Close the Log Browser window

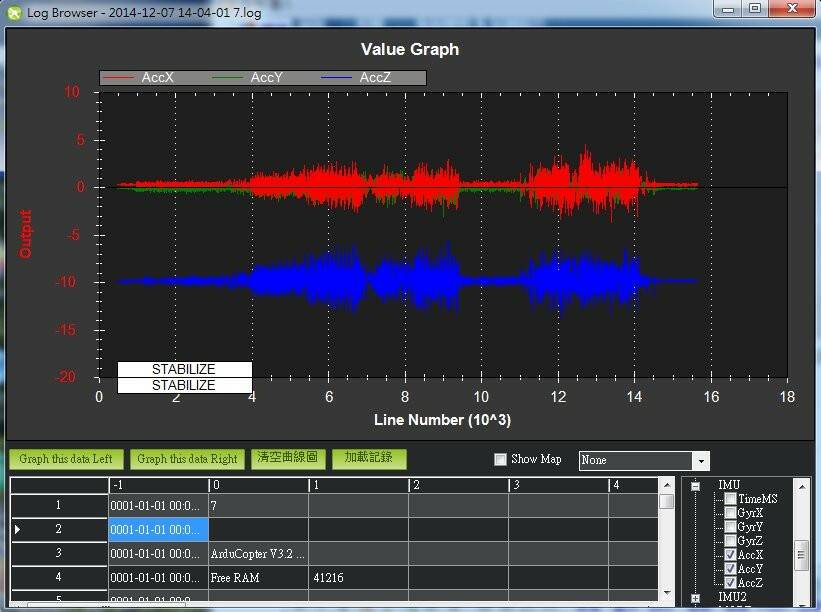(792, 9)
